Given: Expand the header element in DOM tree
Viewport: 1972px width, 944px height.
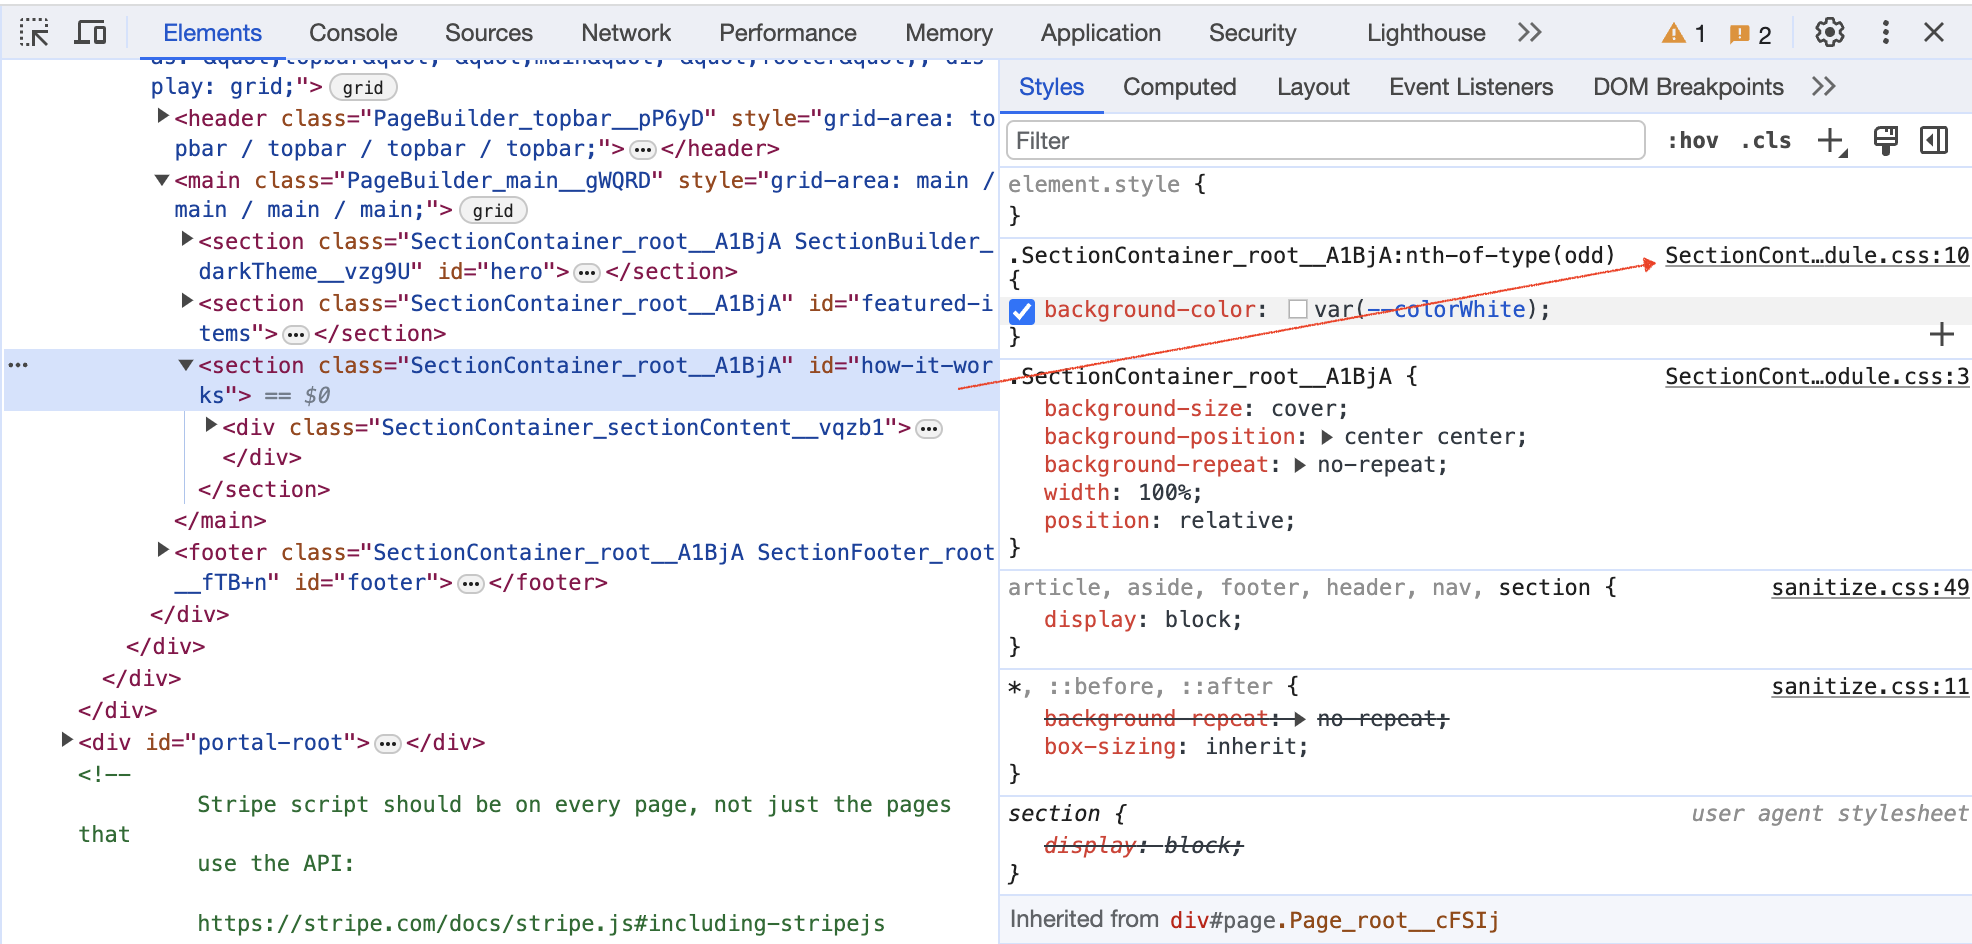Looking at the screenshot, I should (162, 116).
